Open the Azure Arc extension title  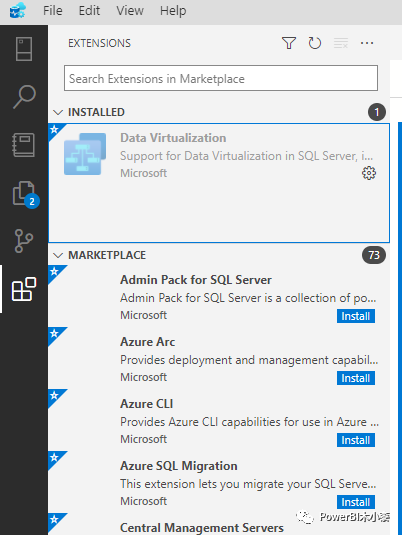click(x=147, y=342)
